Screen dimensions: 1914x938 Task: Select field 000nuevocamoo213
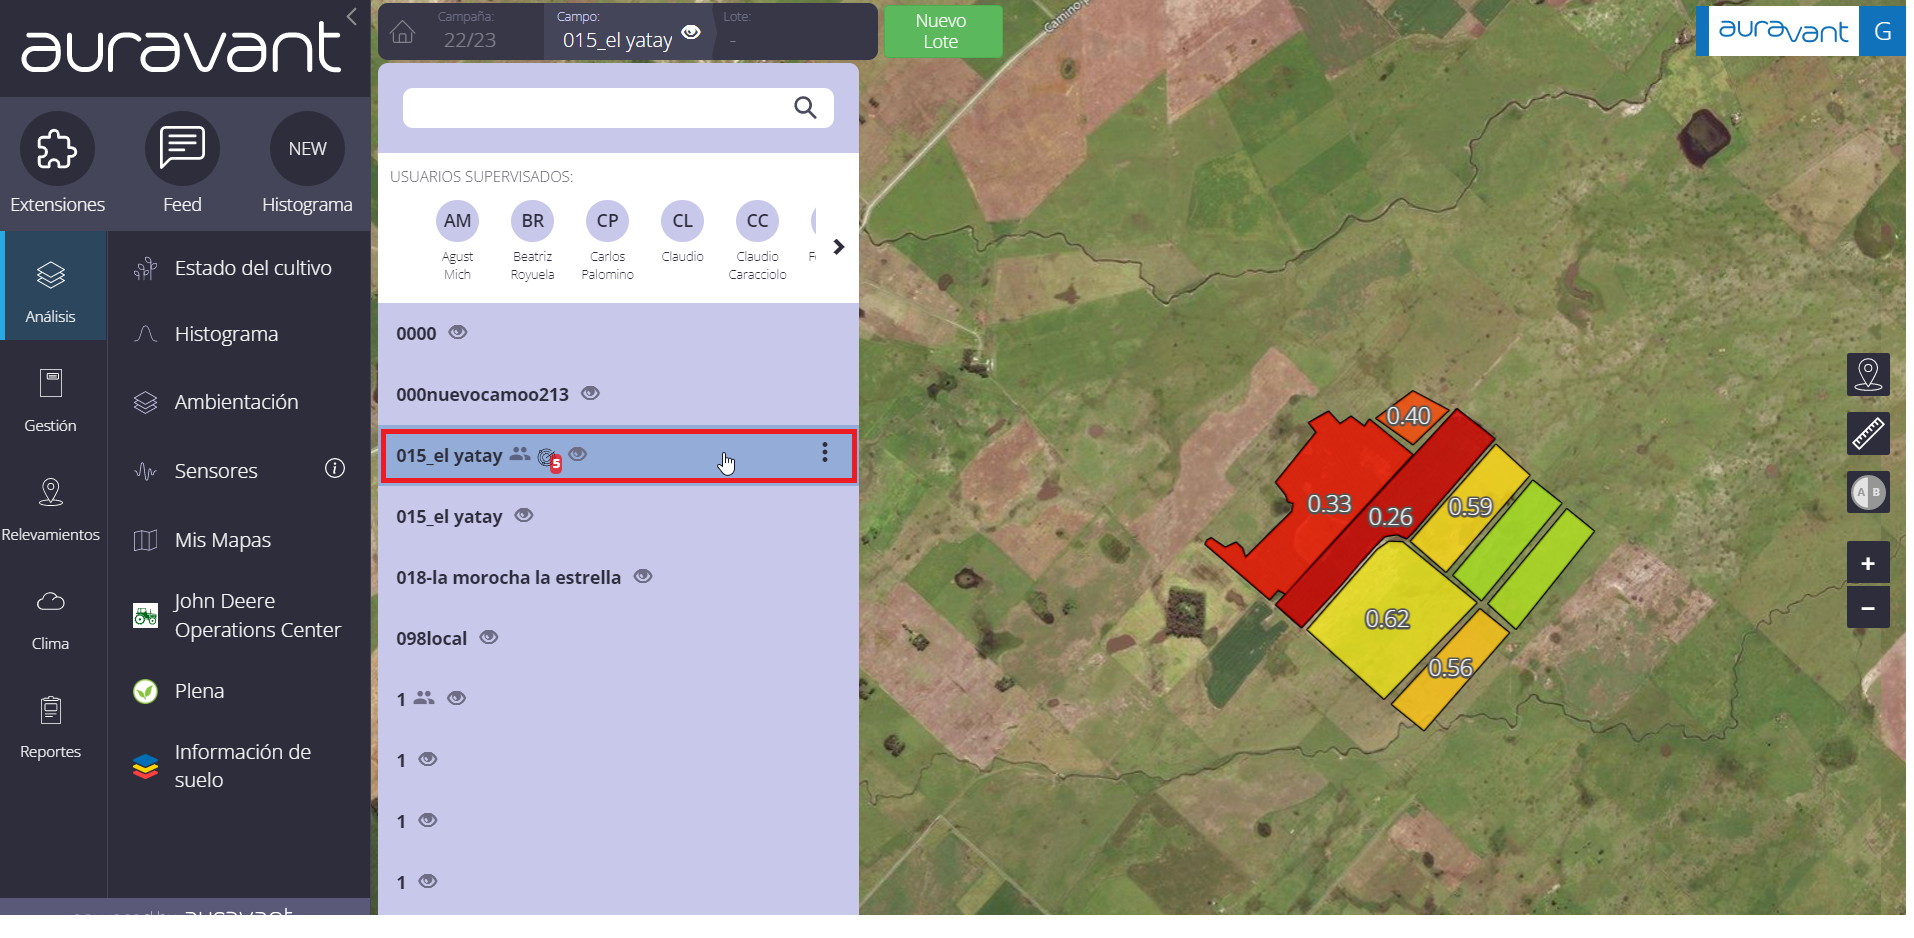[x=617, y=394]
